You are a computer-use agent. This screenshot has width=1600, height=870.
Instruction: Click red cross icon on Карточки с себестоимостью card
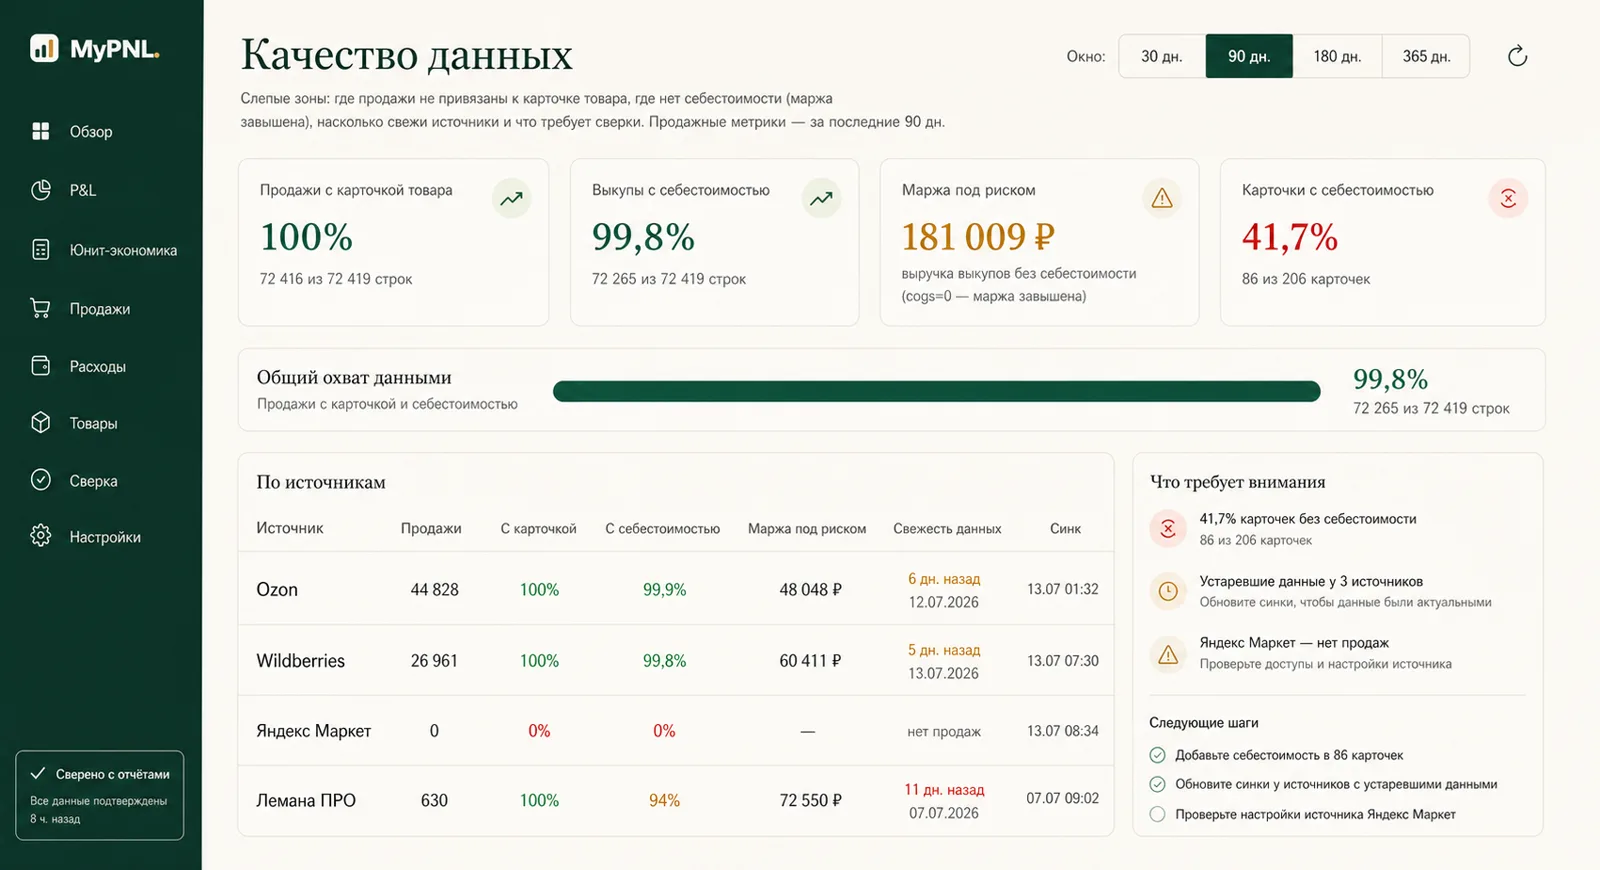pyautogui.click(x=1508, y=198)
